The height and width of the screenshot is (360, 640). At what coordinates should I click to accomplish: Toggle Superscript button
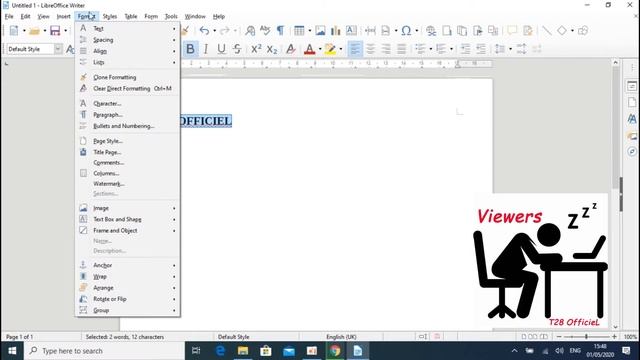tap(256, 49)
